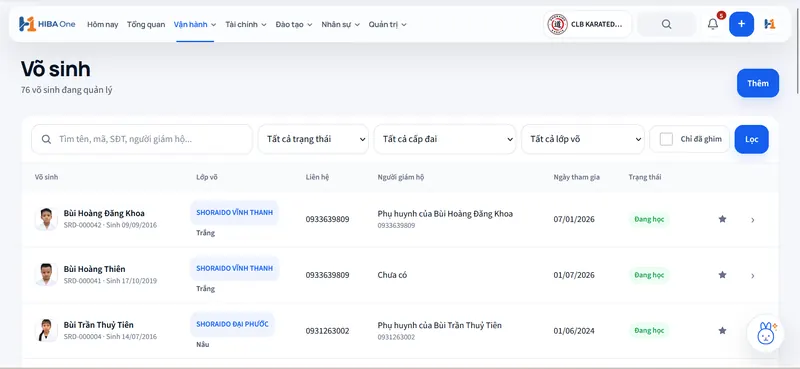Click the 'Ngày tham gia' column header
The image size is (800, 369).
[577, 177]
